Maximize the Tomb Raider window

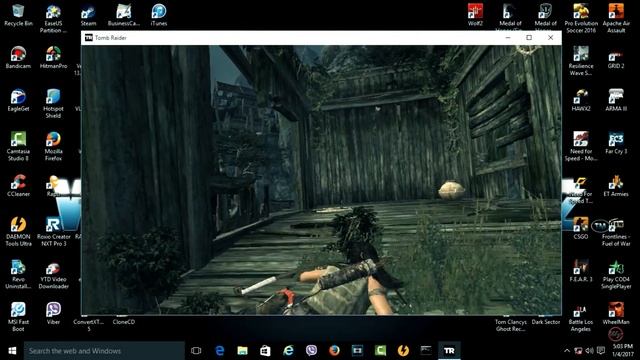(x=529, y=38)
